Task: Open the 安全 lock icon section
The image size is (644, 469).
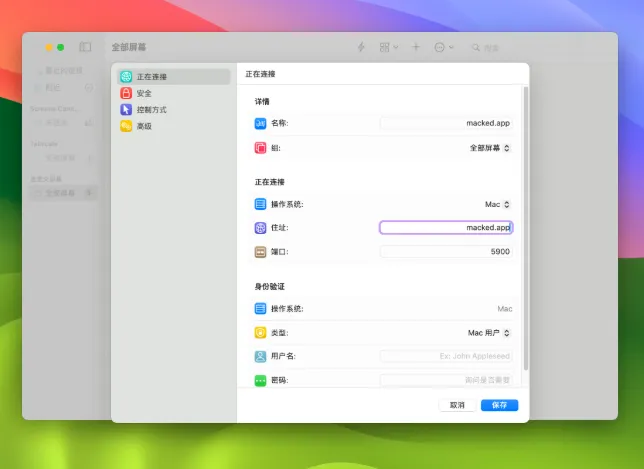Action: tap(126, 93)
